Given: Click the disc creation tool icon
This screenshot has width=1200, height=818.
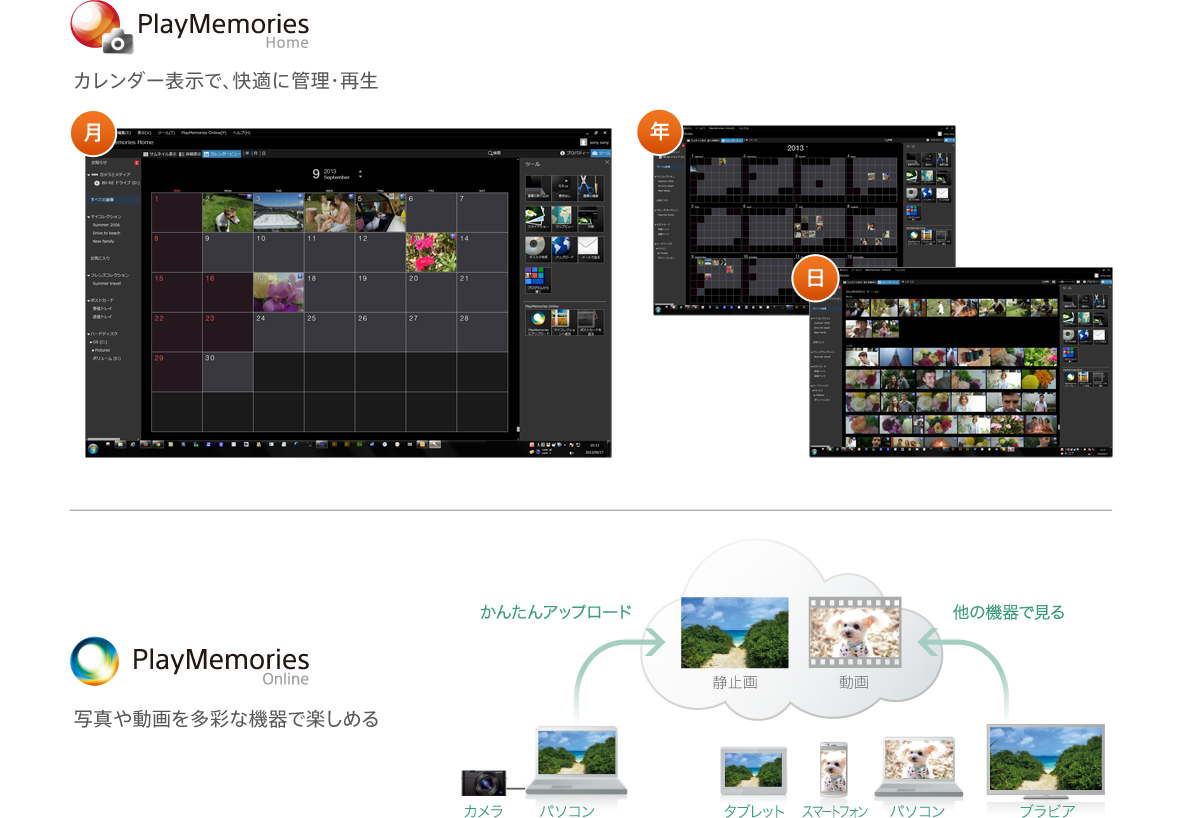Looking at the screenshot, I should pos(537,247).
